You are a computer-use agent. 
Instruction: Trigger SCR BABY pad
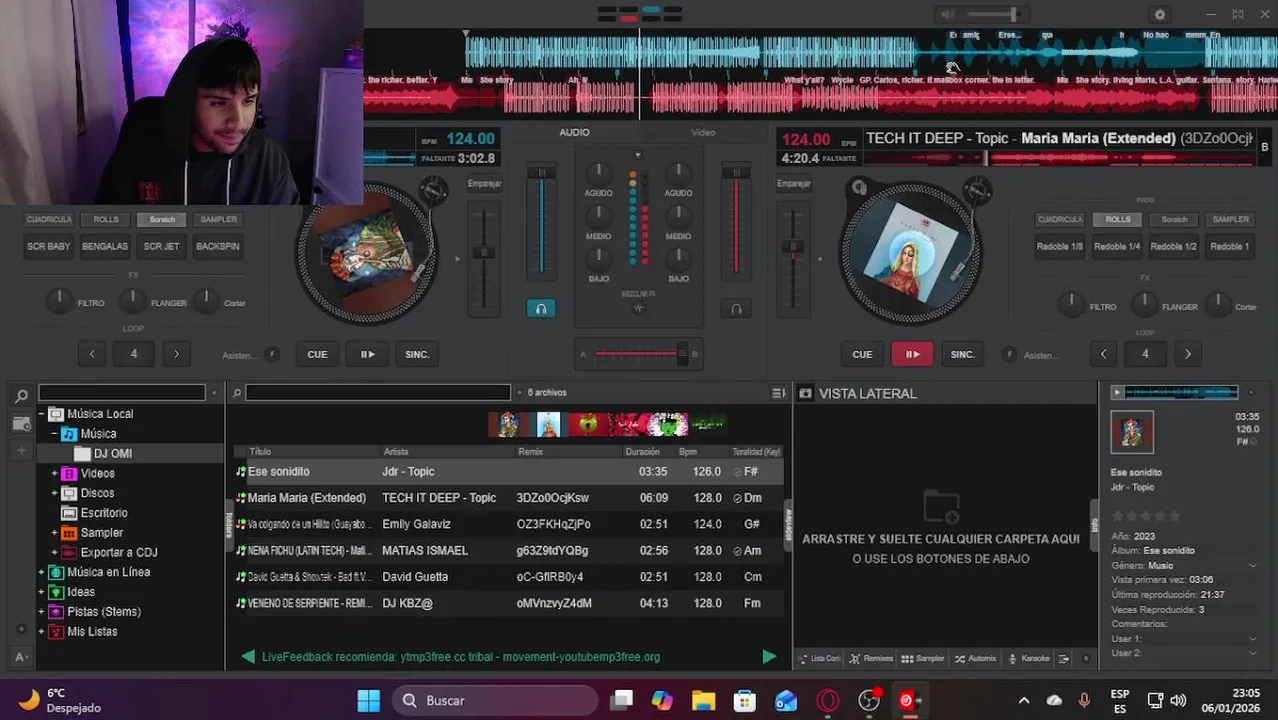tap(49, 246)
